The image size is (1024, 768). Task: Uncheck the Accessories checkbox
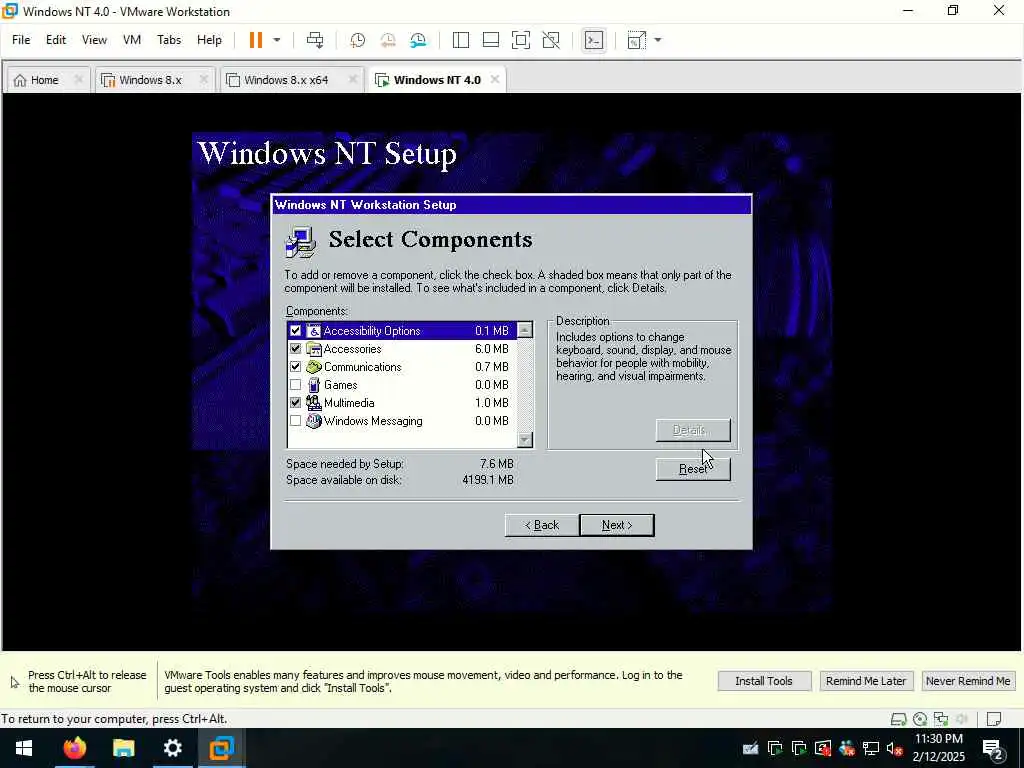coord(295,349)
